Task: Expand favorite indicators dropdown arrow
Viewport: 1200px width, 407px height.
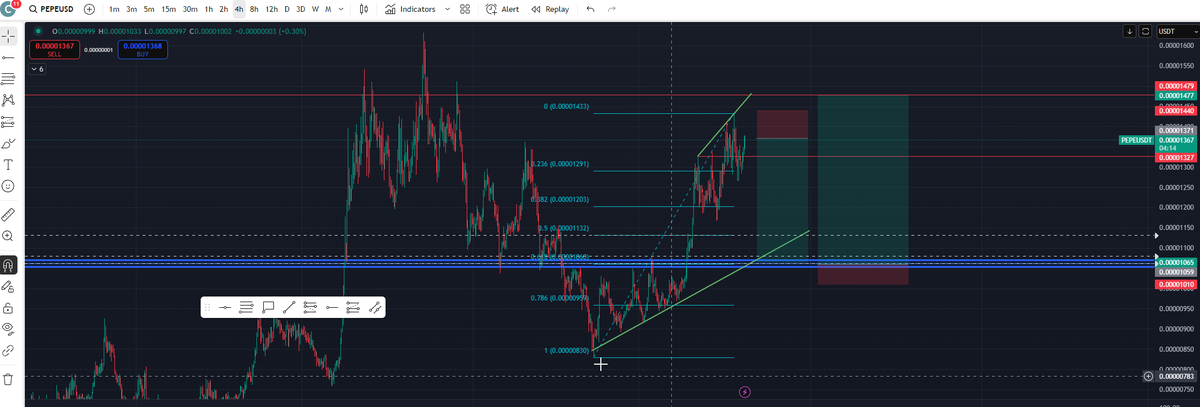Action: [x=447, y=9]
